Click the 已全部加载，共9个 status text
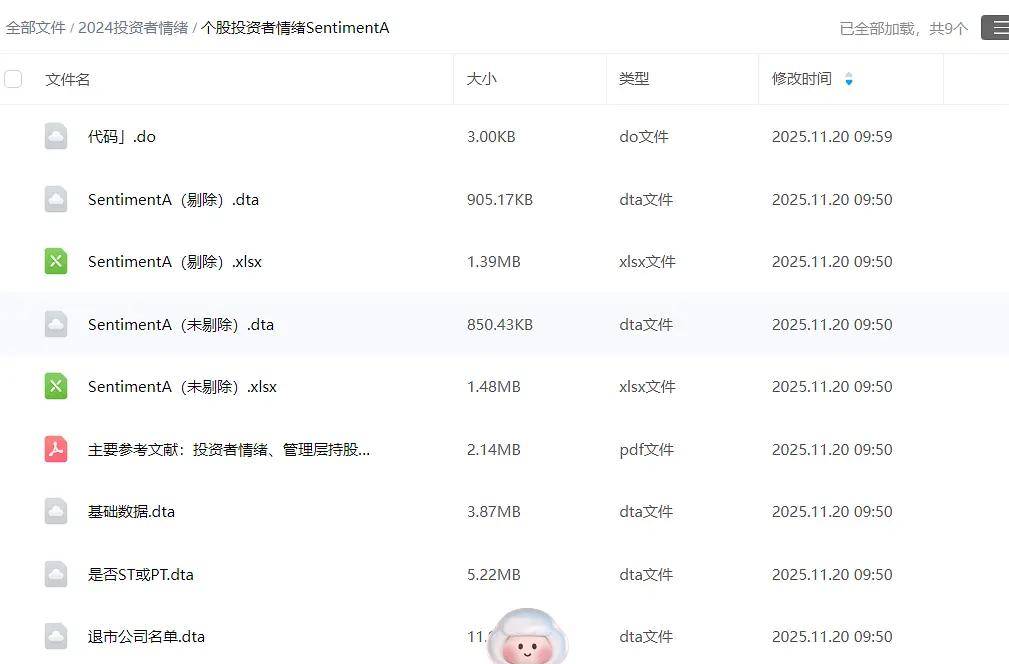The width and height of the screenshot is (1009, 664). pyautogui.click(x=903, y=28)
